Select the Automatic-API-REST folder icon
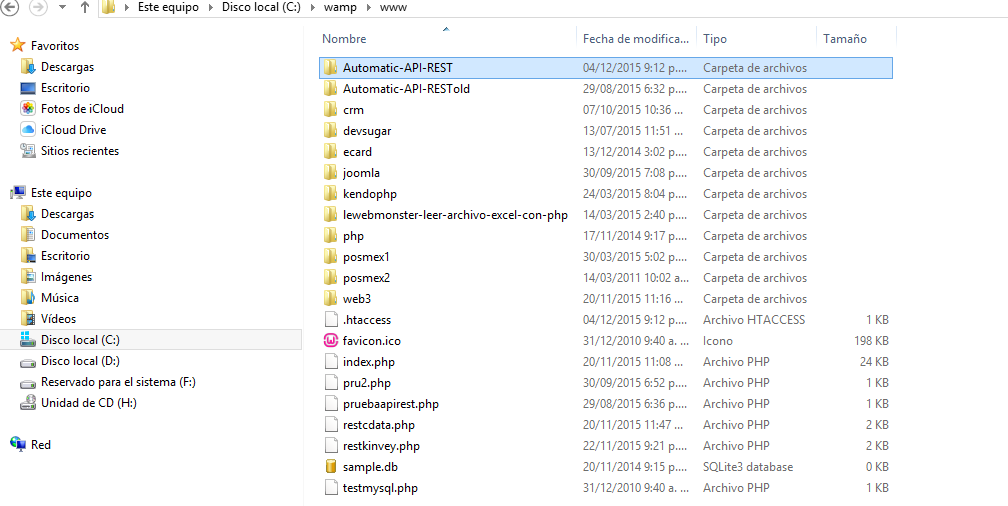This screenshot has height=506, width=1008. [331, 68]
